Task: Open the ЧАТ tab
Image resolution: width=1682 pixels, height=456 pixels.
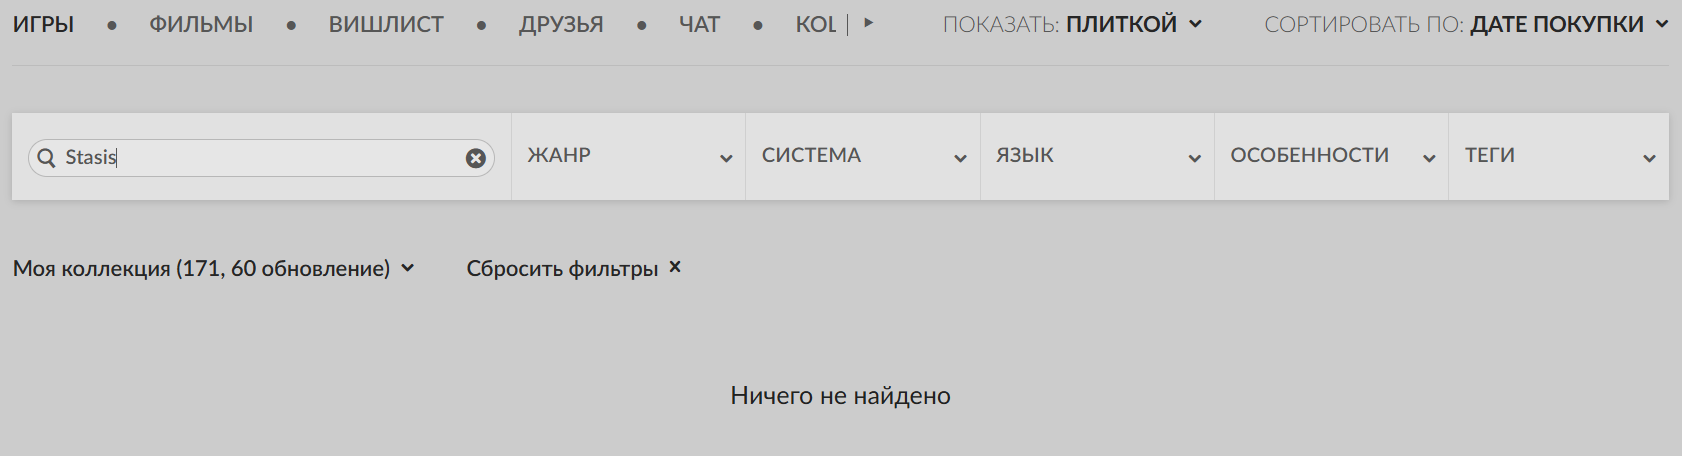Action: click(699, 24)
